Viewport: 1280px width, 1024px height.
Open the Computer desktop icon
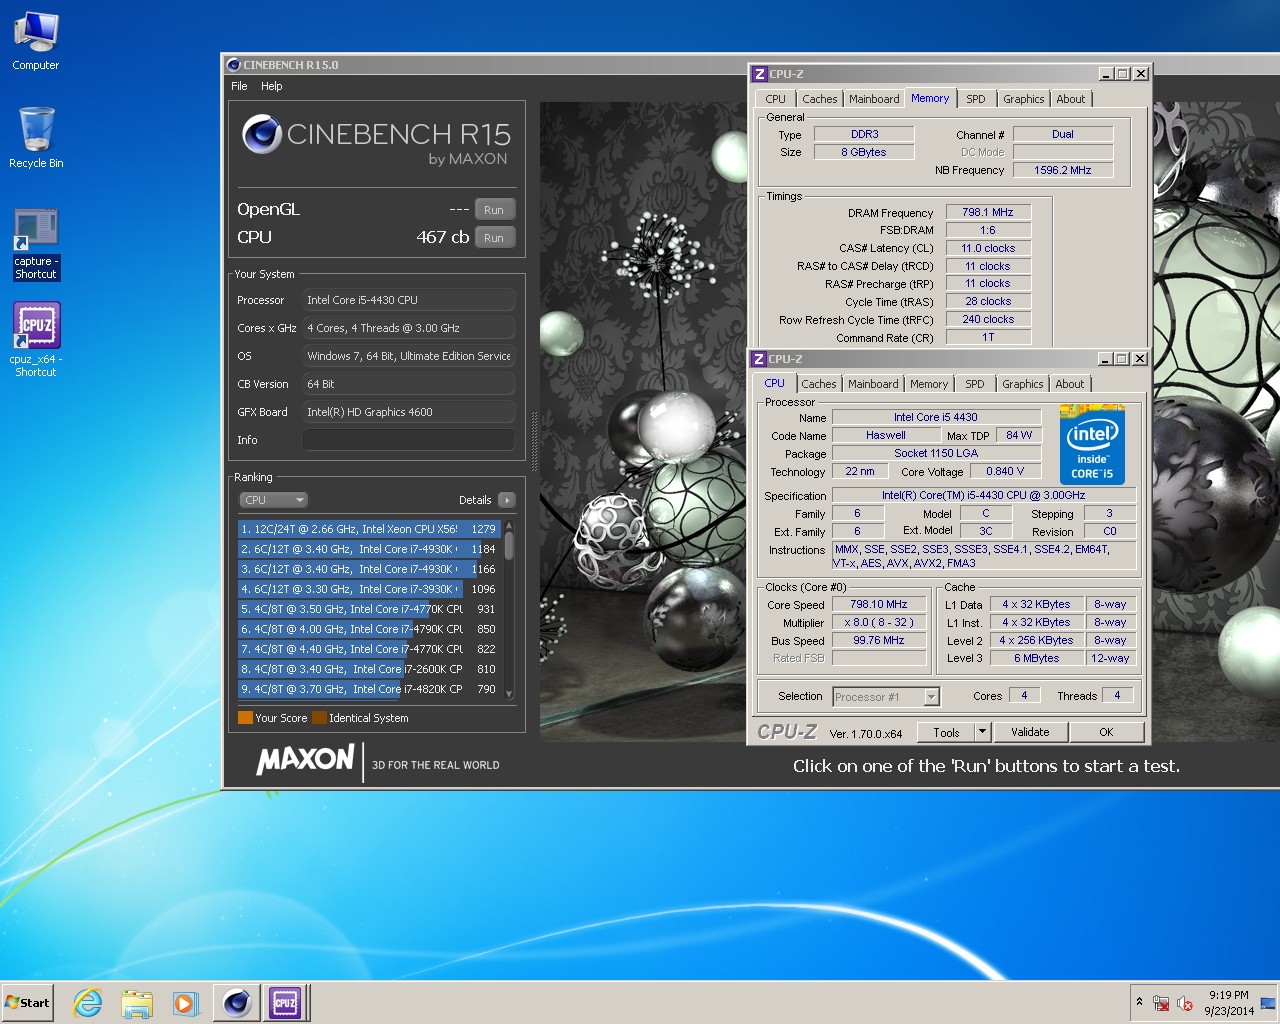click(x=36, y=40)
